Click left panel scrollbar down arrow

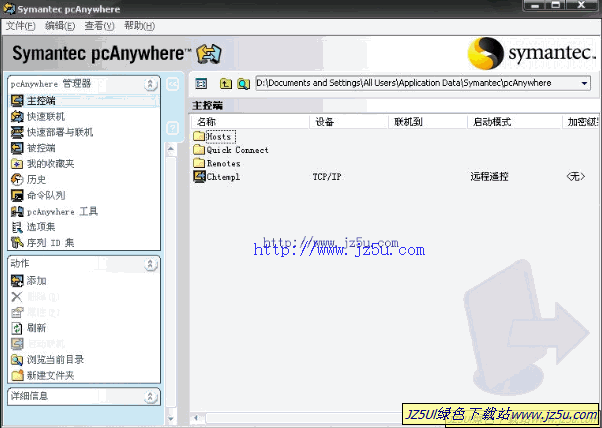coord(171,418)
